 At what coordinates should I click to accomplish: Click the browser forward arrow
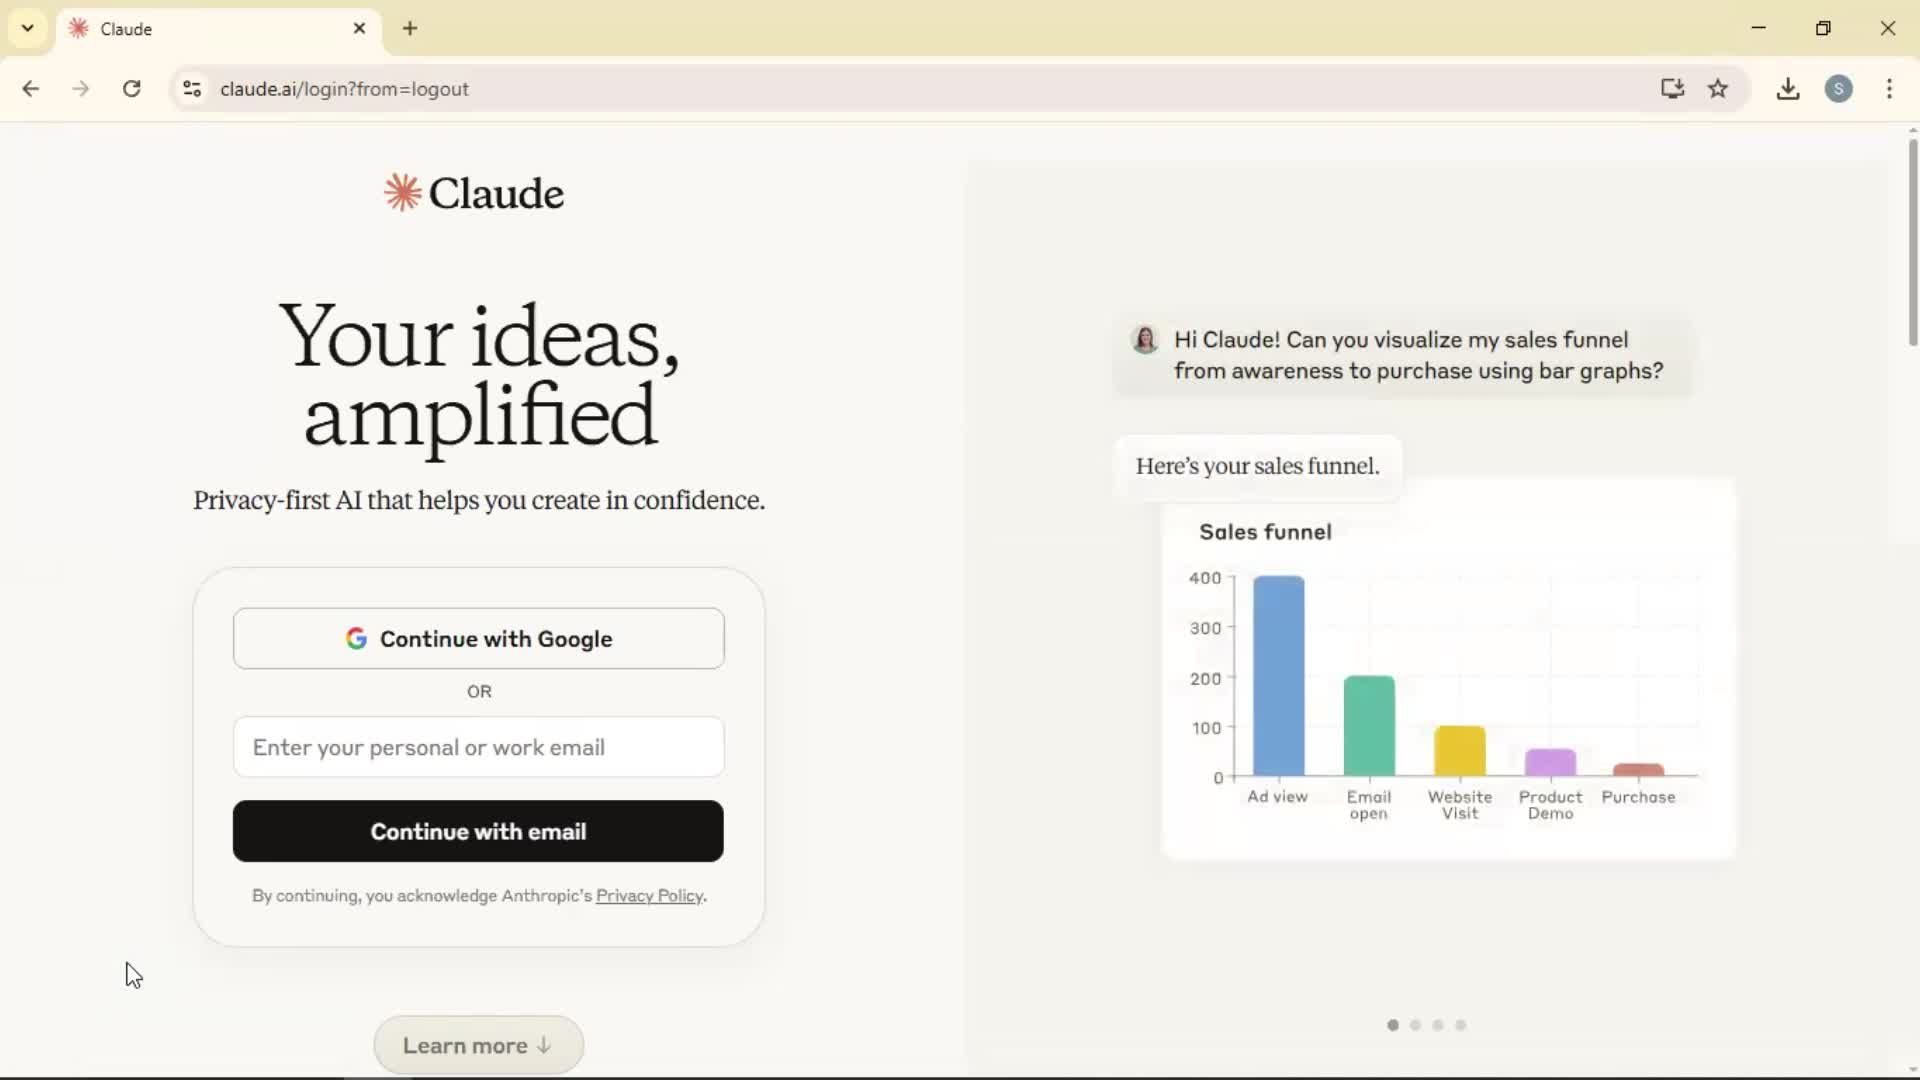(81, 89)
